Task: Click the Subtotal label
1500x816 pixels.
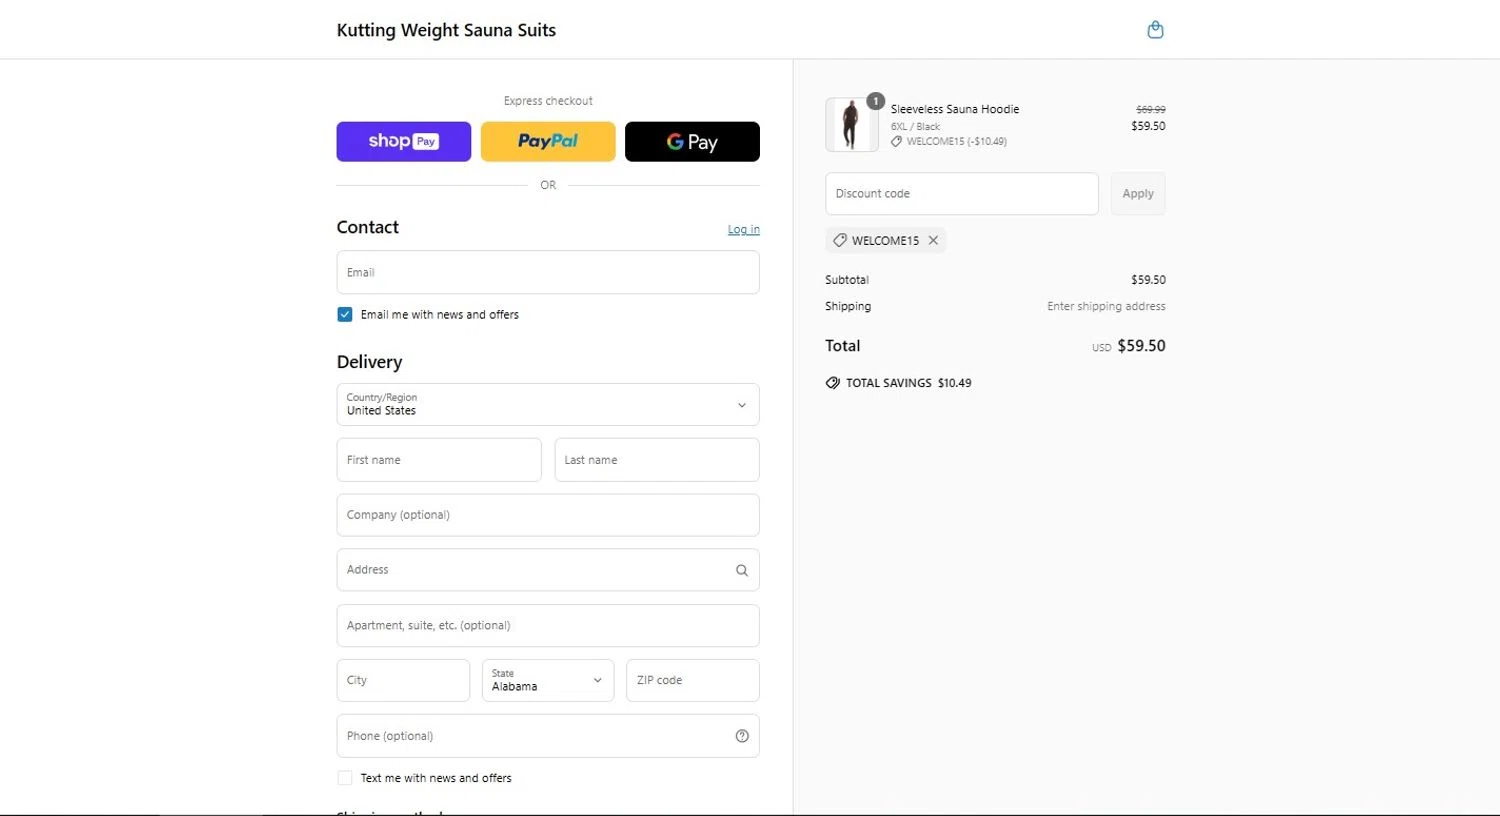Action: [847, 280]
